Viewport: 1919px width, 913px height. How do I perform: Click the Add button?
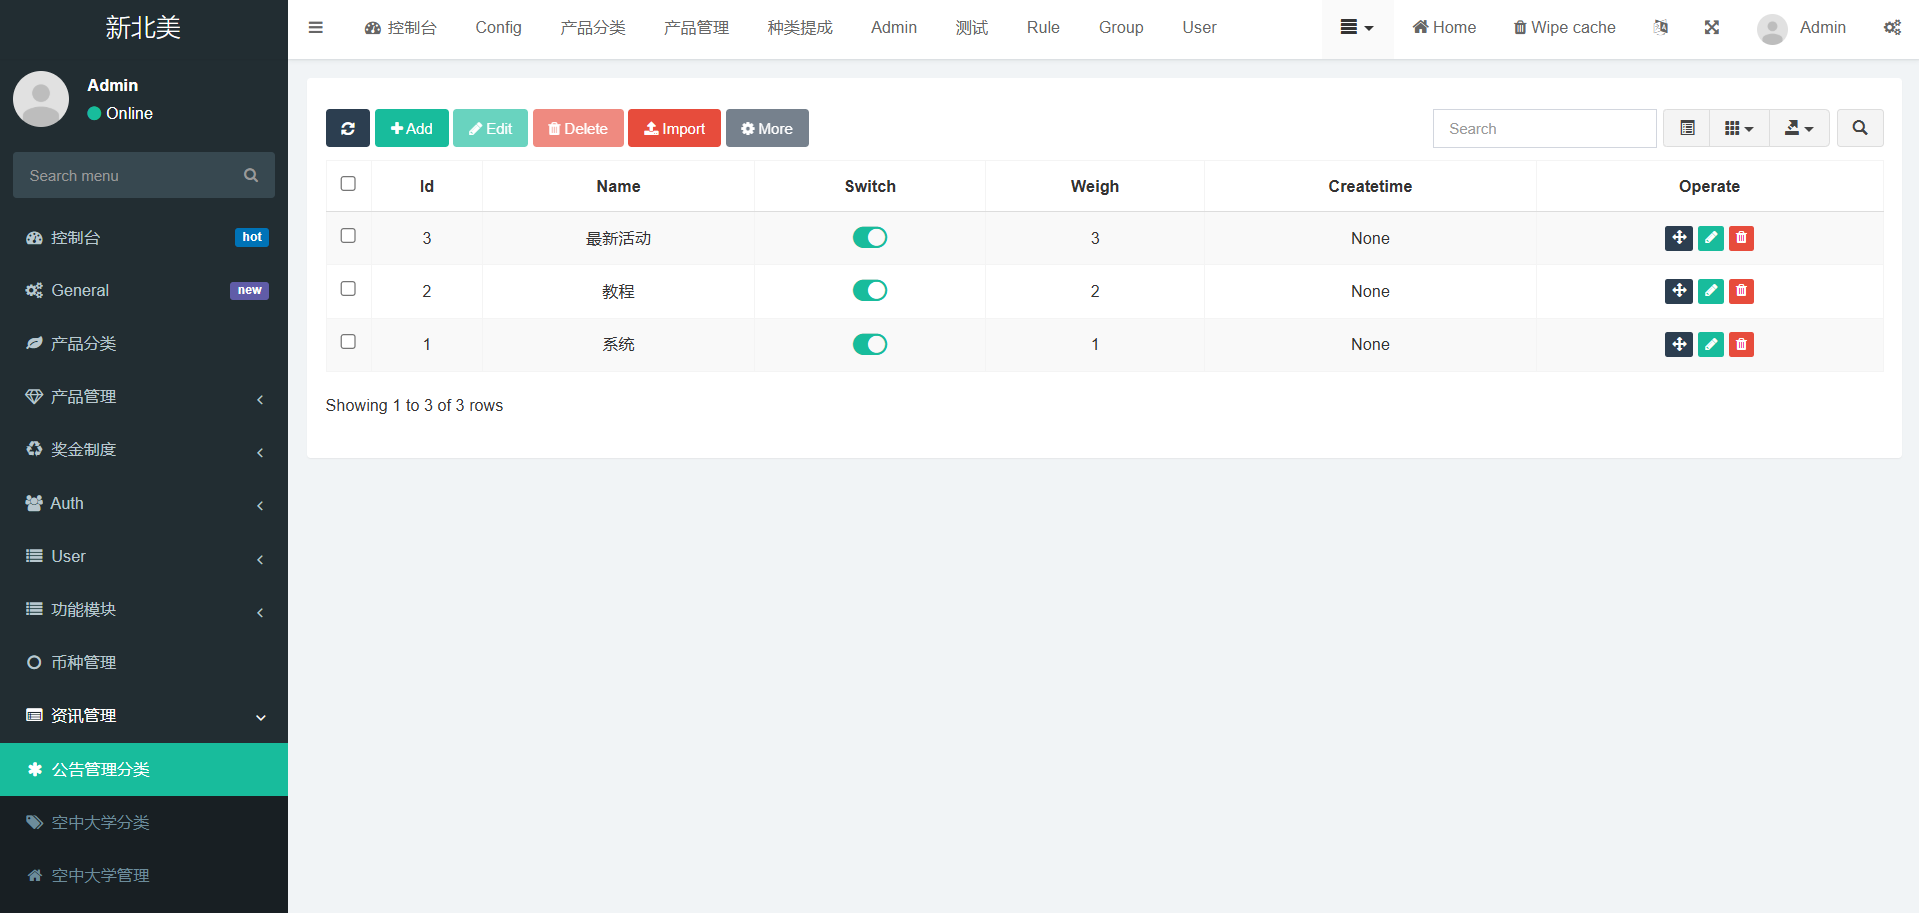coord(411,128)
